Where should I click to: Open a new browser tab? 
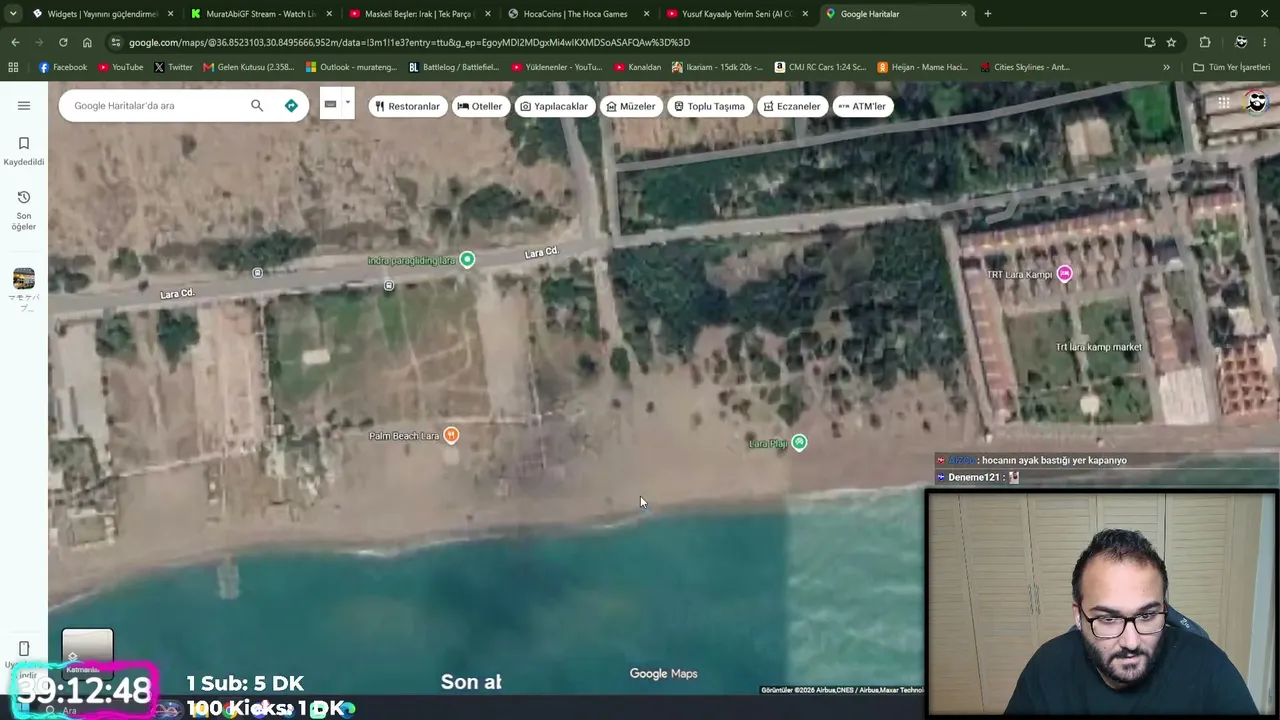(x=988, y=14)
